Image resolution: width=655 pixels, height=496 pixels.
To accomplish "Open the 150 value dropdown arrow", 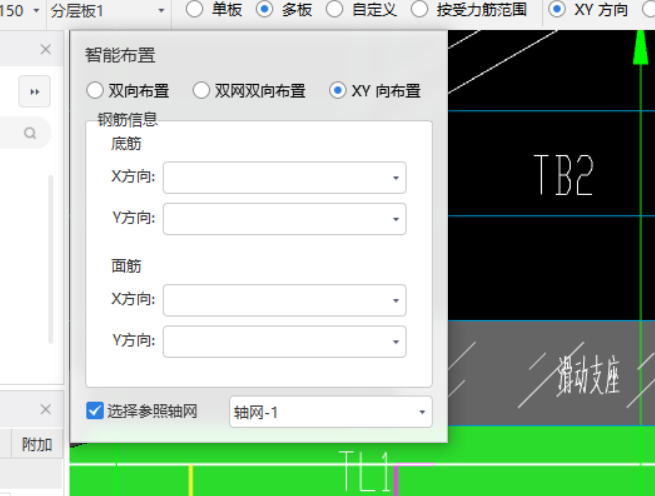I will pyautogui.click(x=36, y=10).
